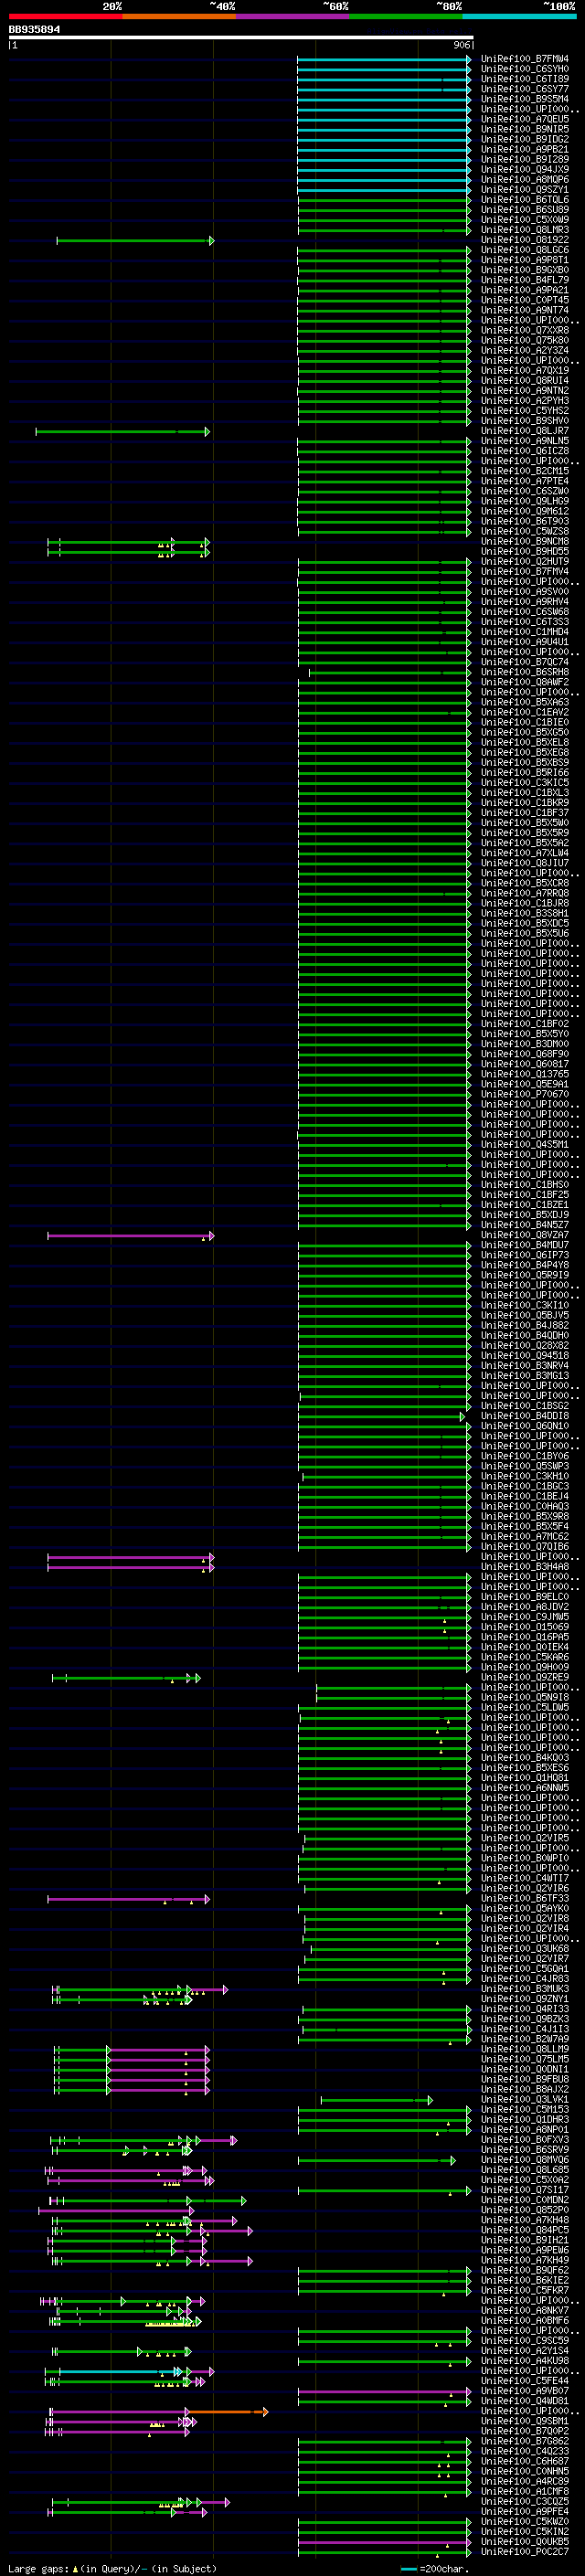Click the red segment of the identity legend

(65, 17)
